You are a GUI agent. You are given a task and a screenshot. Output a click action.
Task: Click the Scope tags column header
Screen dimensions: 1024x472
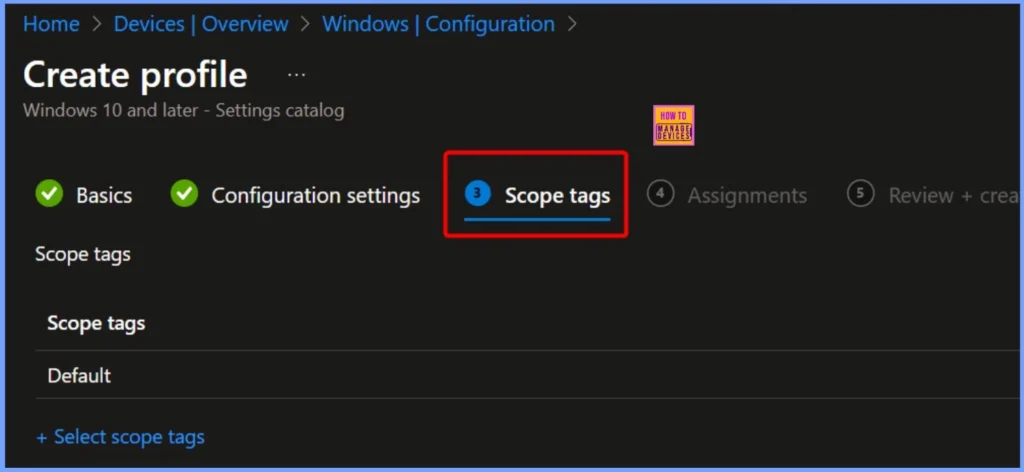(x=96, y=323)
